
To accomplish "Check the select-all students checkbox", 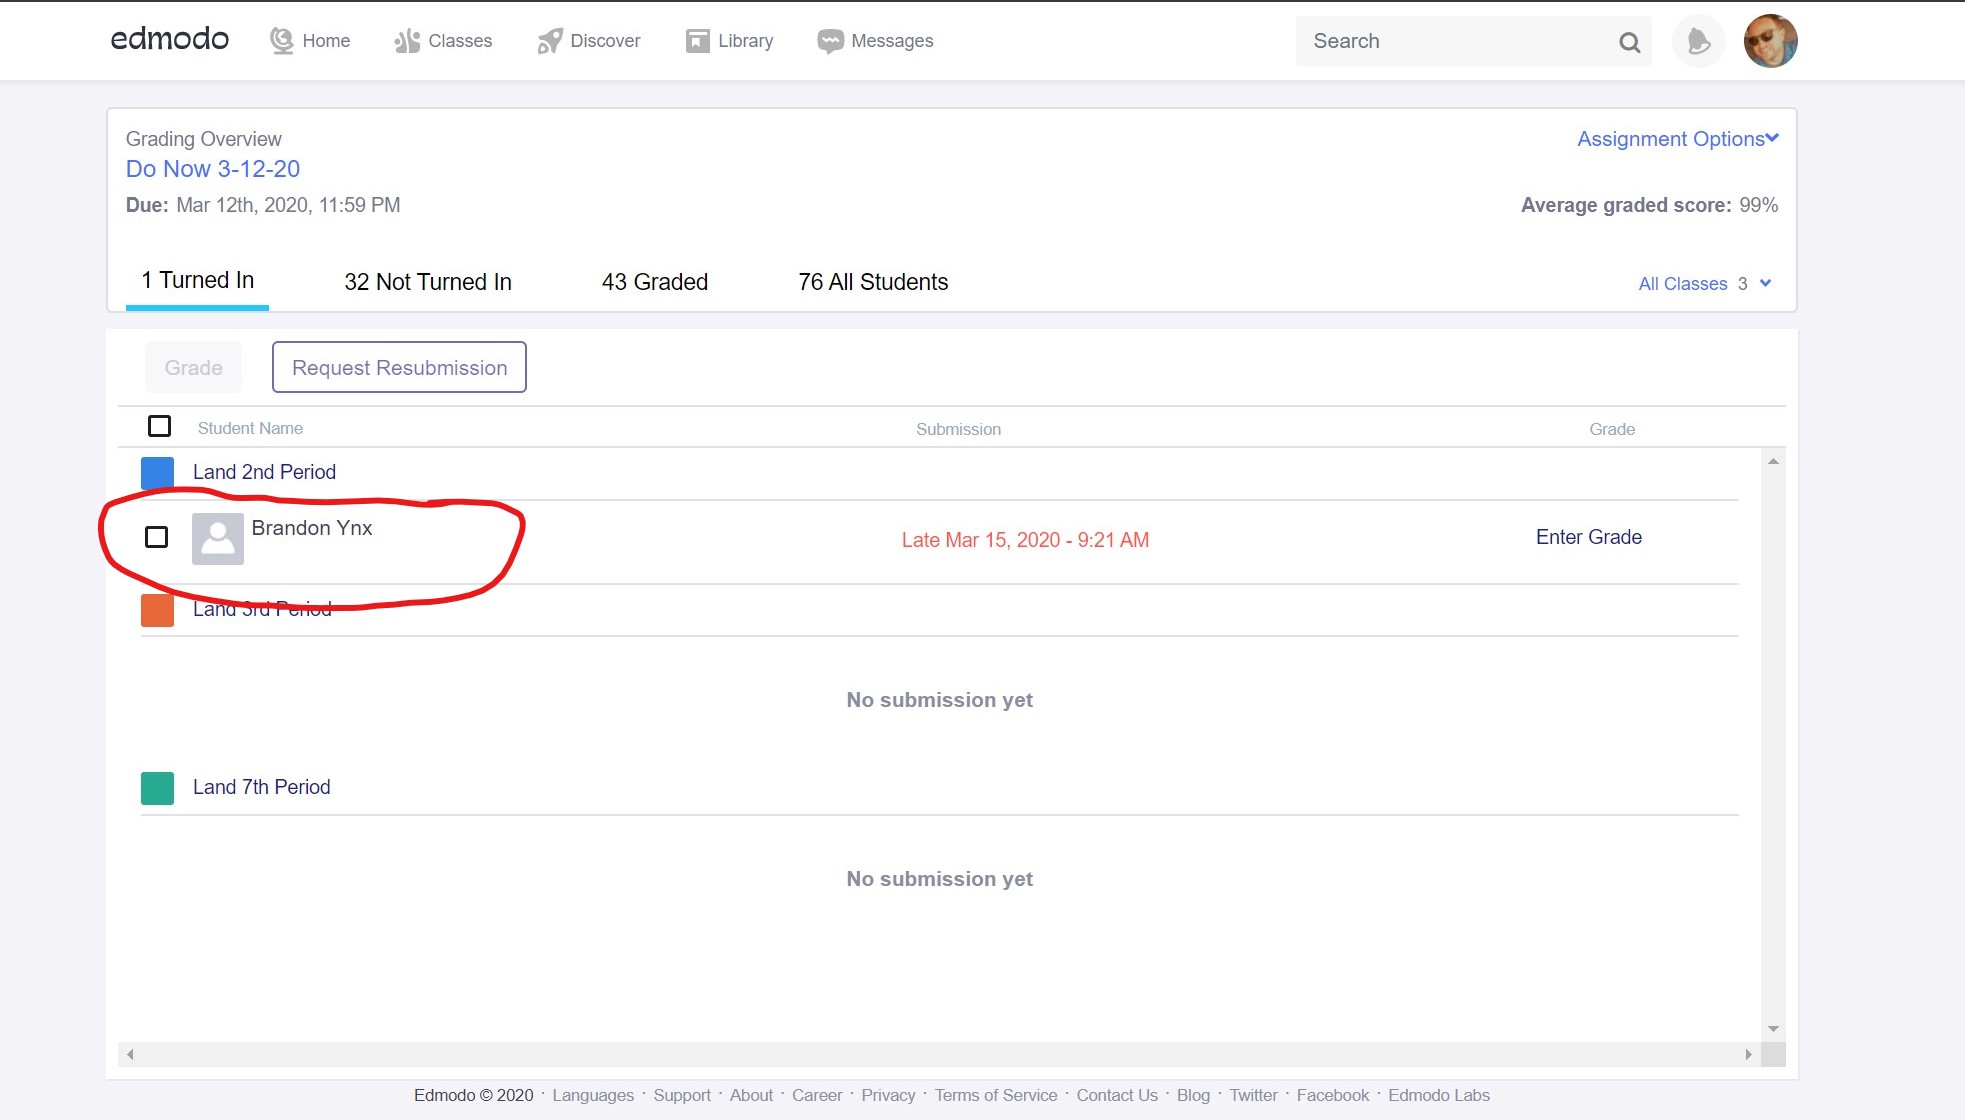I will [159, 427].
